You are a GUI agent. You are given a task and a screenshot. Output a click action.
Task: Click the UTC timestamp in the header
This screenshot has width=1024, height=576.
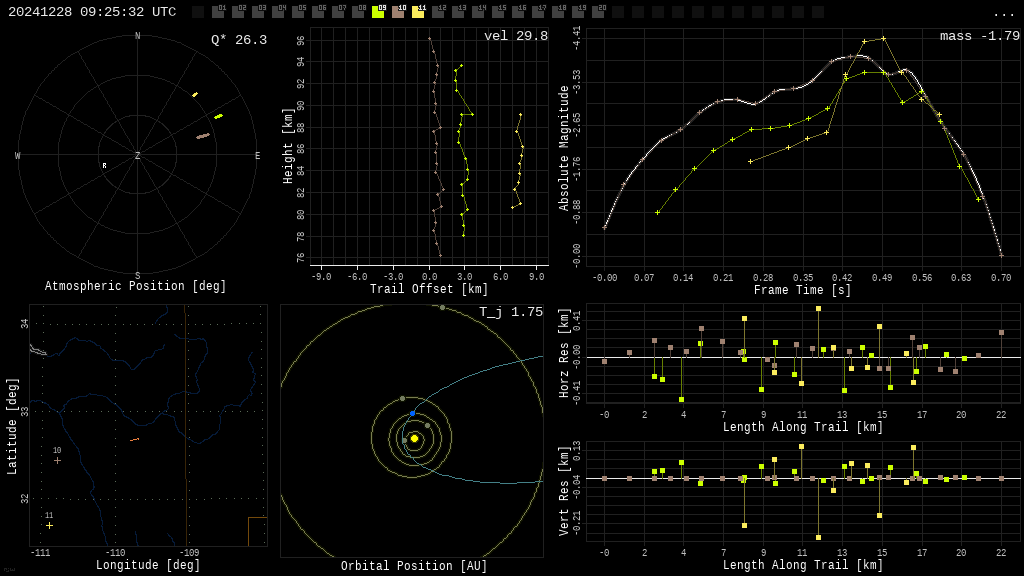point(92,12)
